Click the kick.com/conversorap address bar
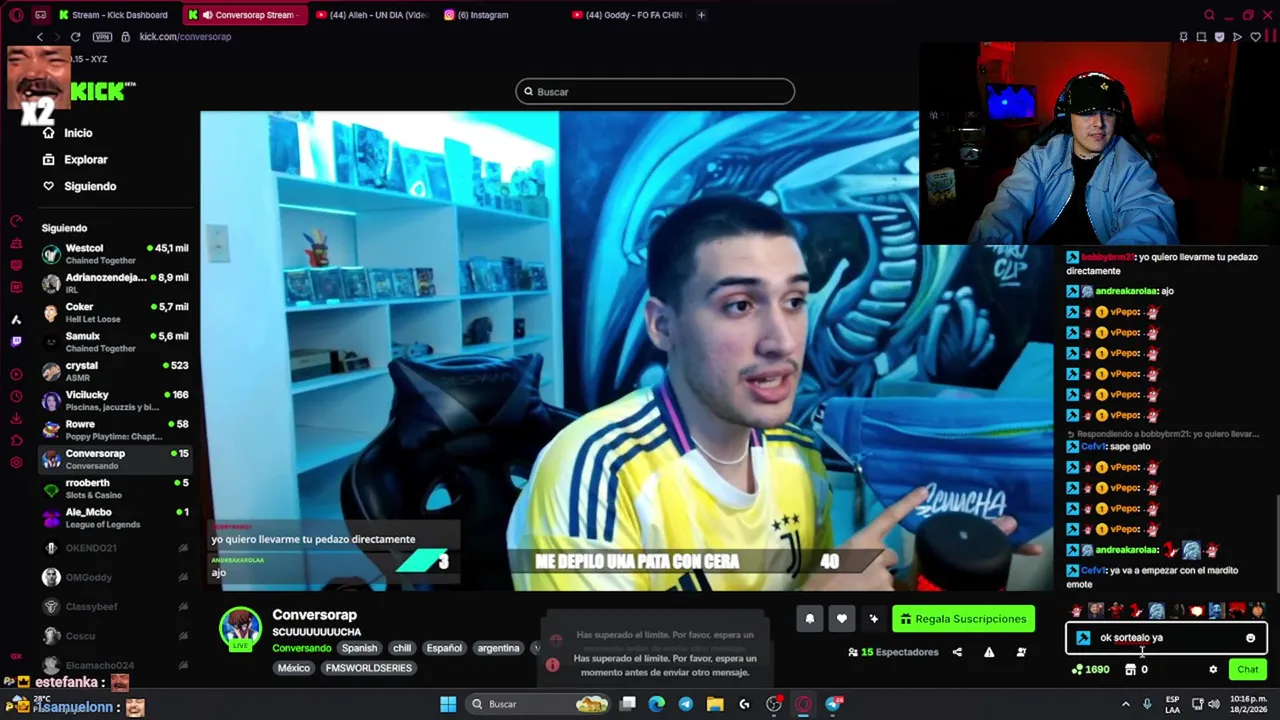This screenshot has width=1280, height=720. point(185,37)
